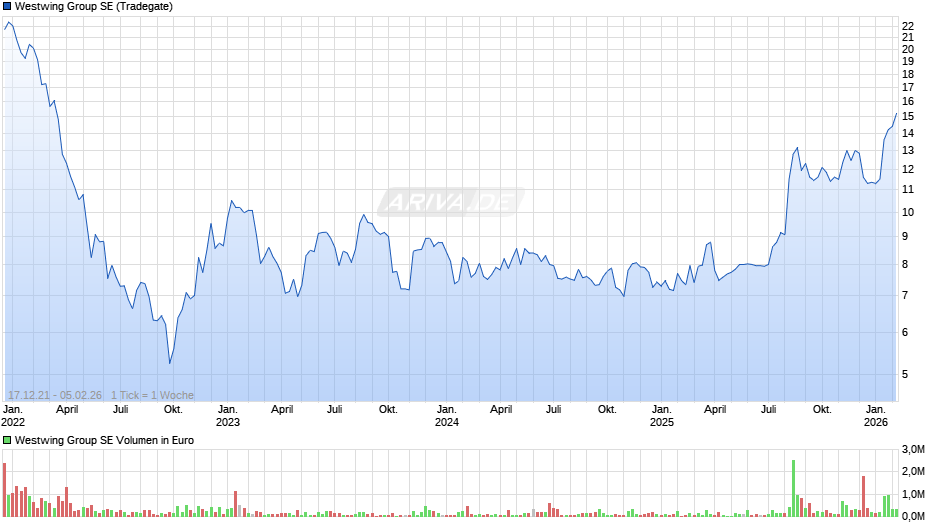Click the price axis value 15

(x=908, y=116)
